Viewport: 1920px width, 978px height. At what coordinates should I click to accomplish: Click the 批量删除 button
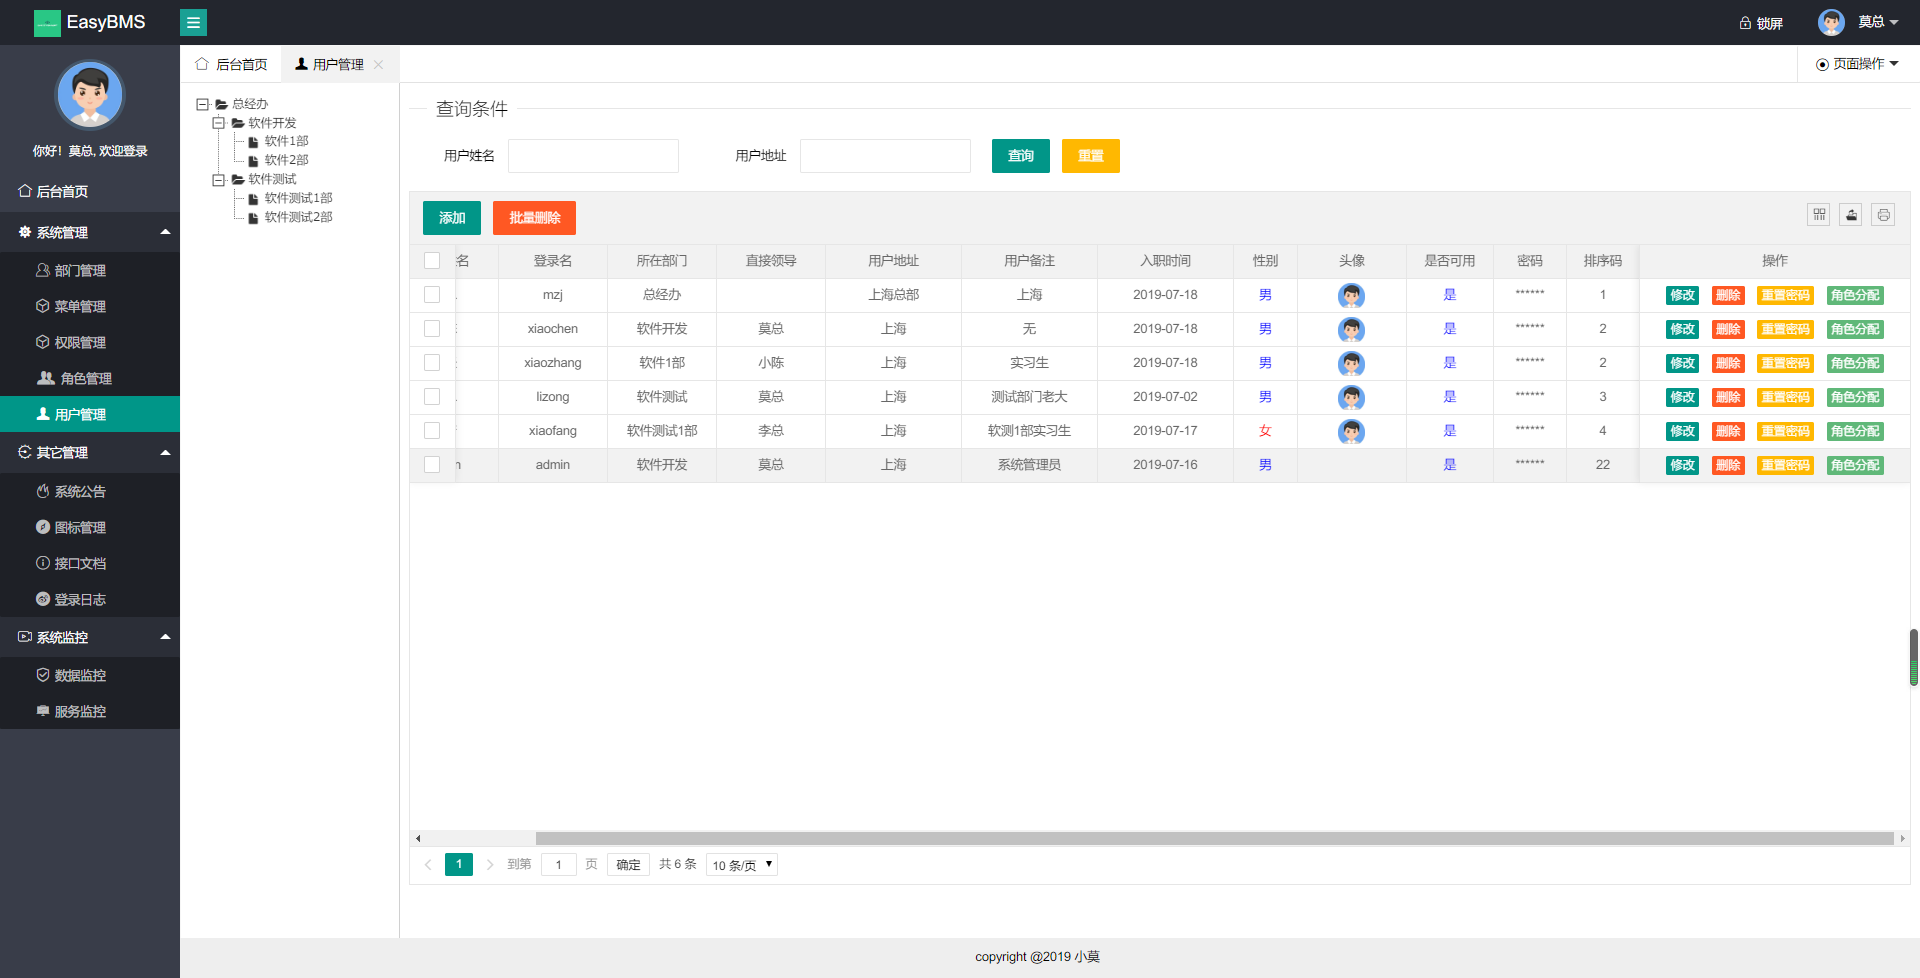pos(534,218)
